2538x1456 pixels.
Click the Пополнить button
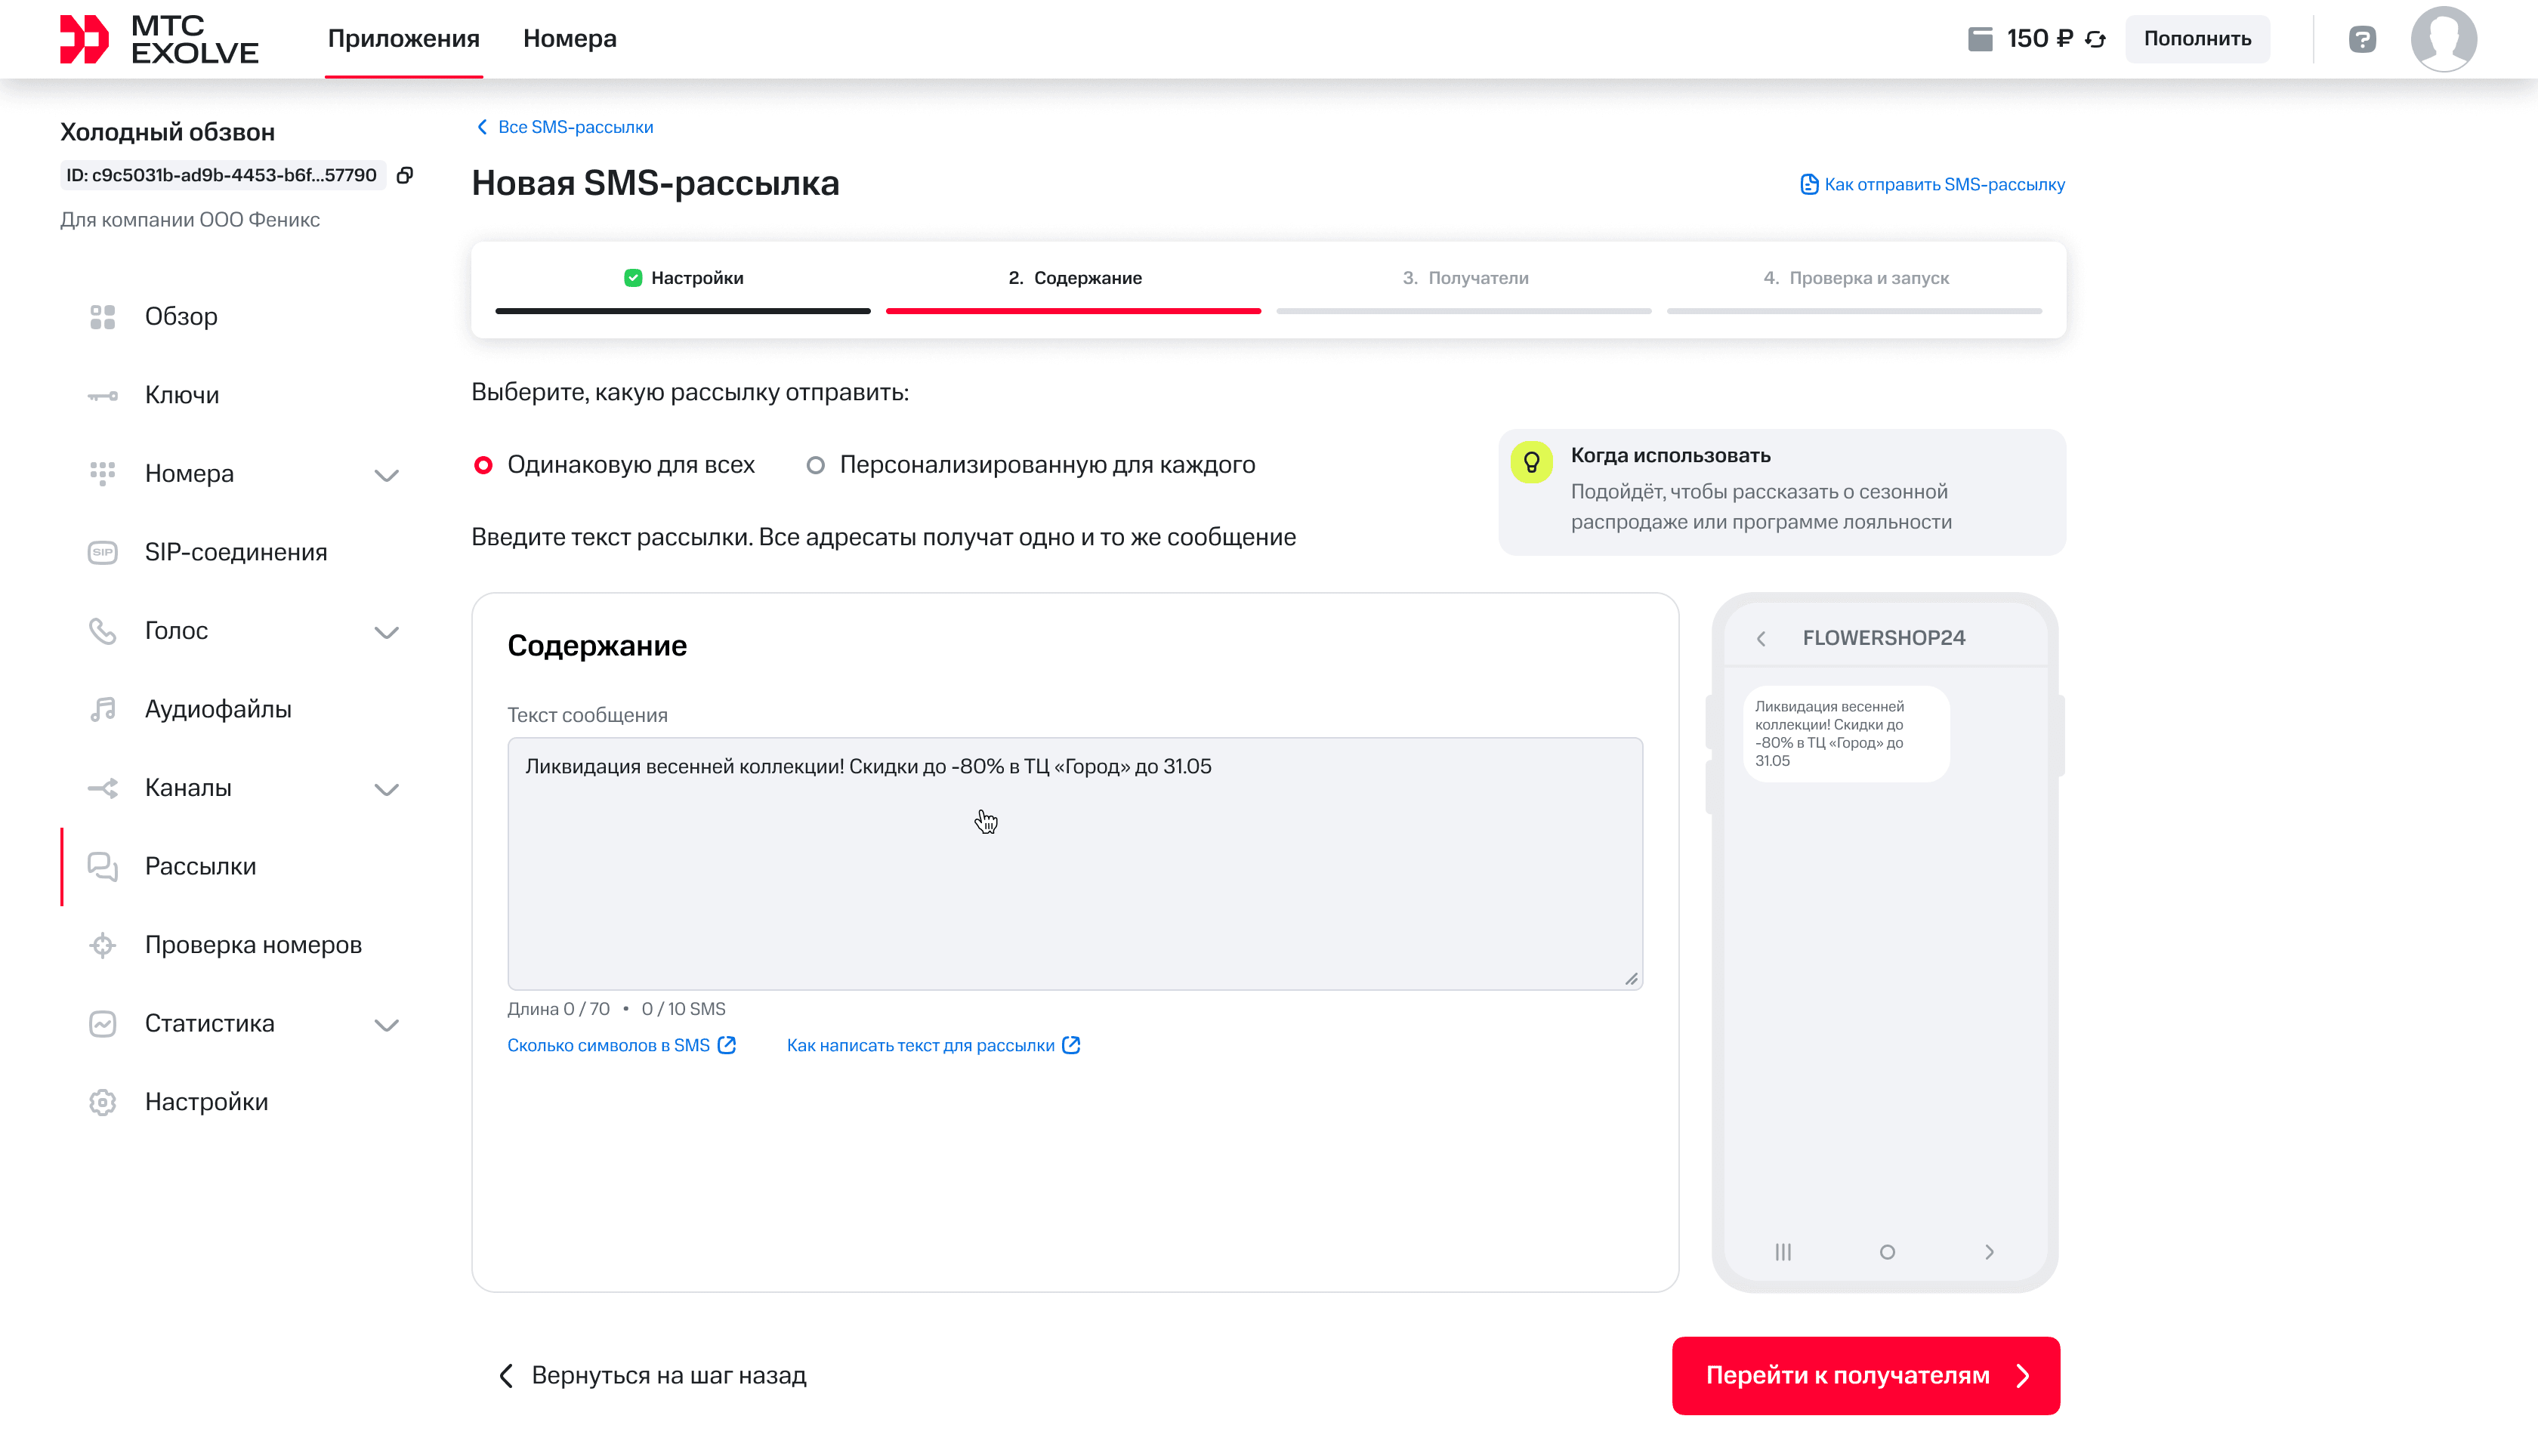coord(2197,39)
